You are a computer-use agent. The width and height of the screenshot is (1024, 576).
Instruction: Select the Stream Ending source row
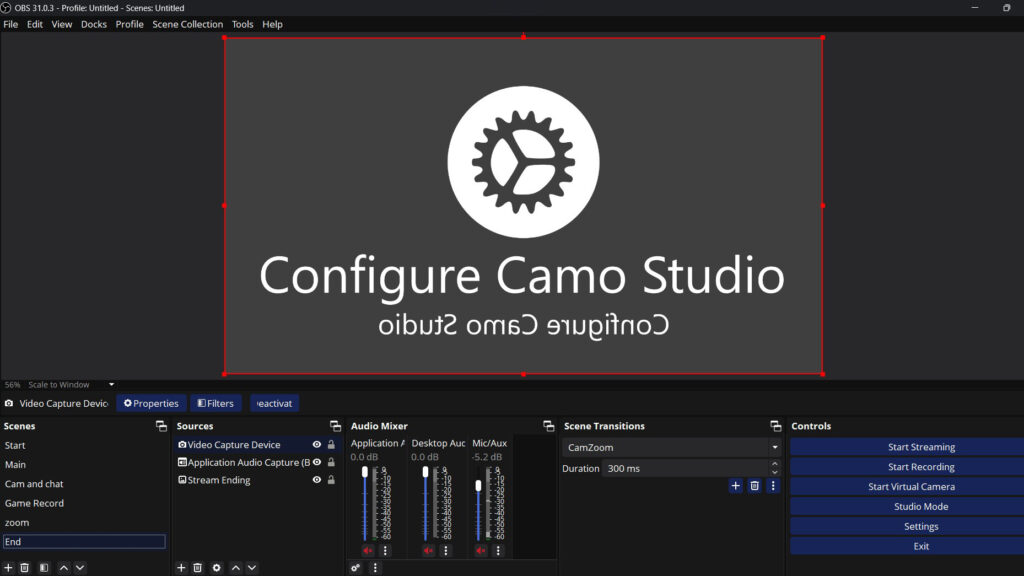point(257,480)
